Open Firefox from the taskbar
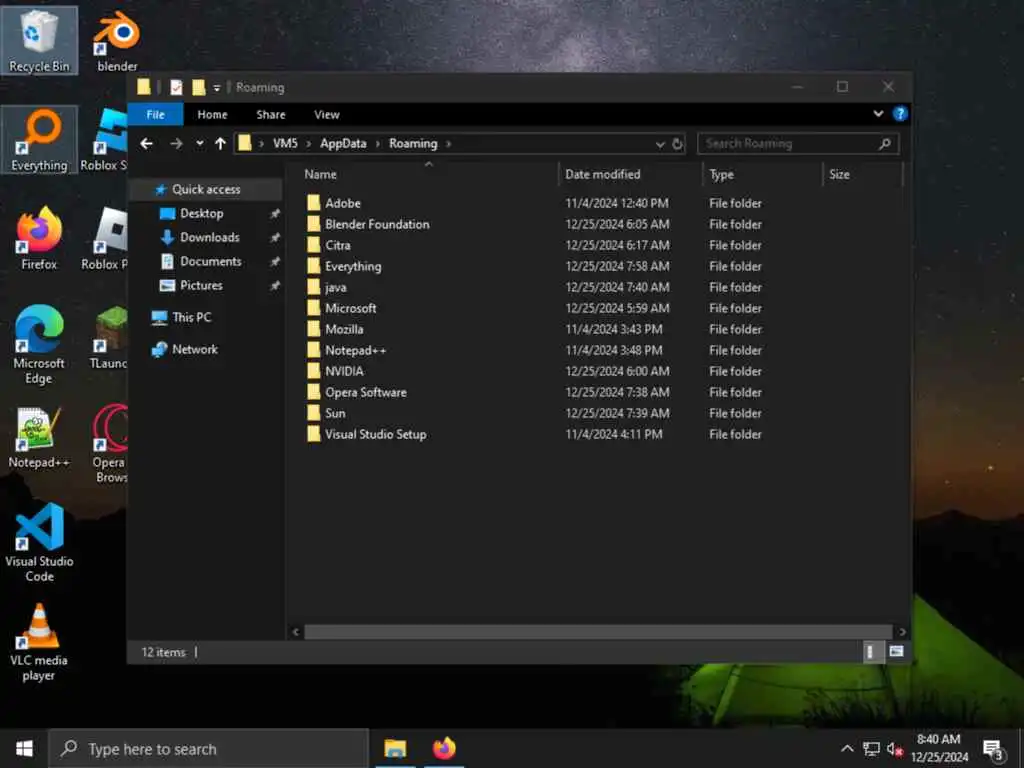The height and width of the screenshot is (768, 1024). point(444,748)
